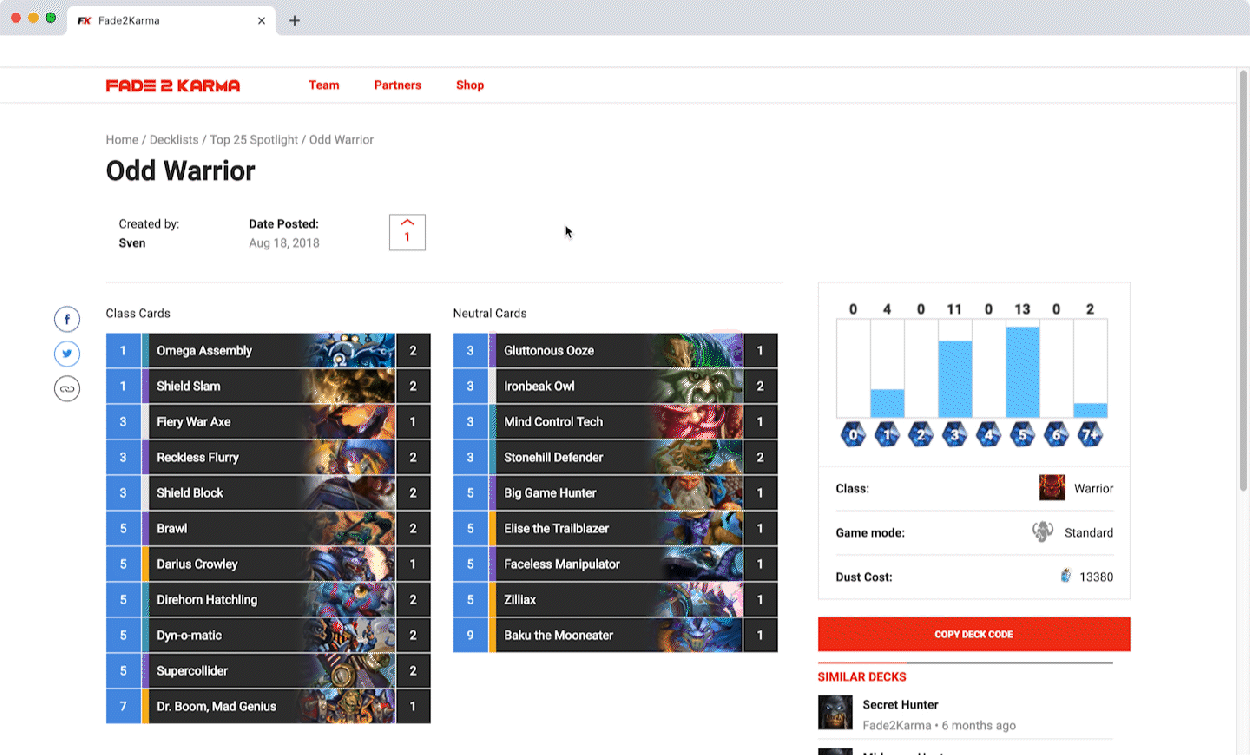Select Shield Slam card row

(268, 386)
